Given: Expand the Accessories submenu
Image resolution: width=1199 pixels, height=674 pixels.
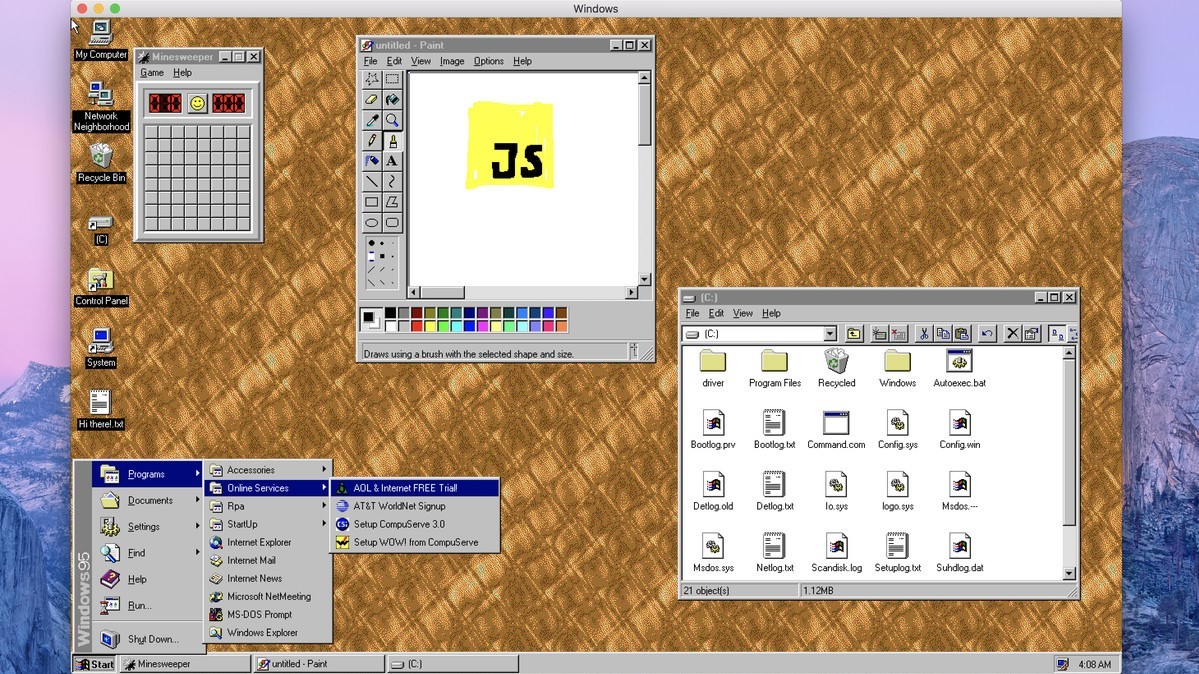Looking at the screenshot, I should [268, 470].
